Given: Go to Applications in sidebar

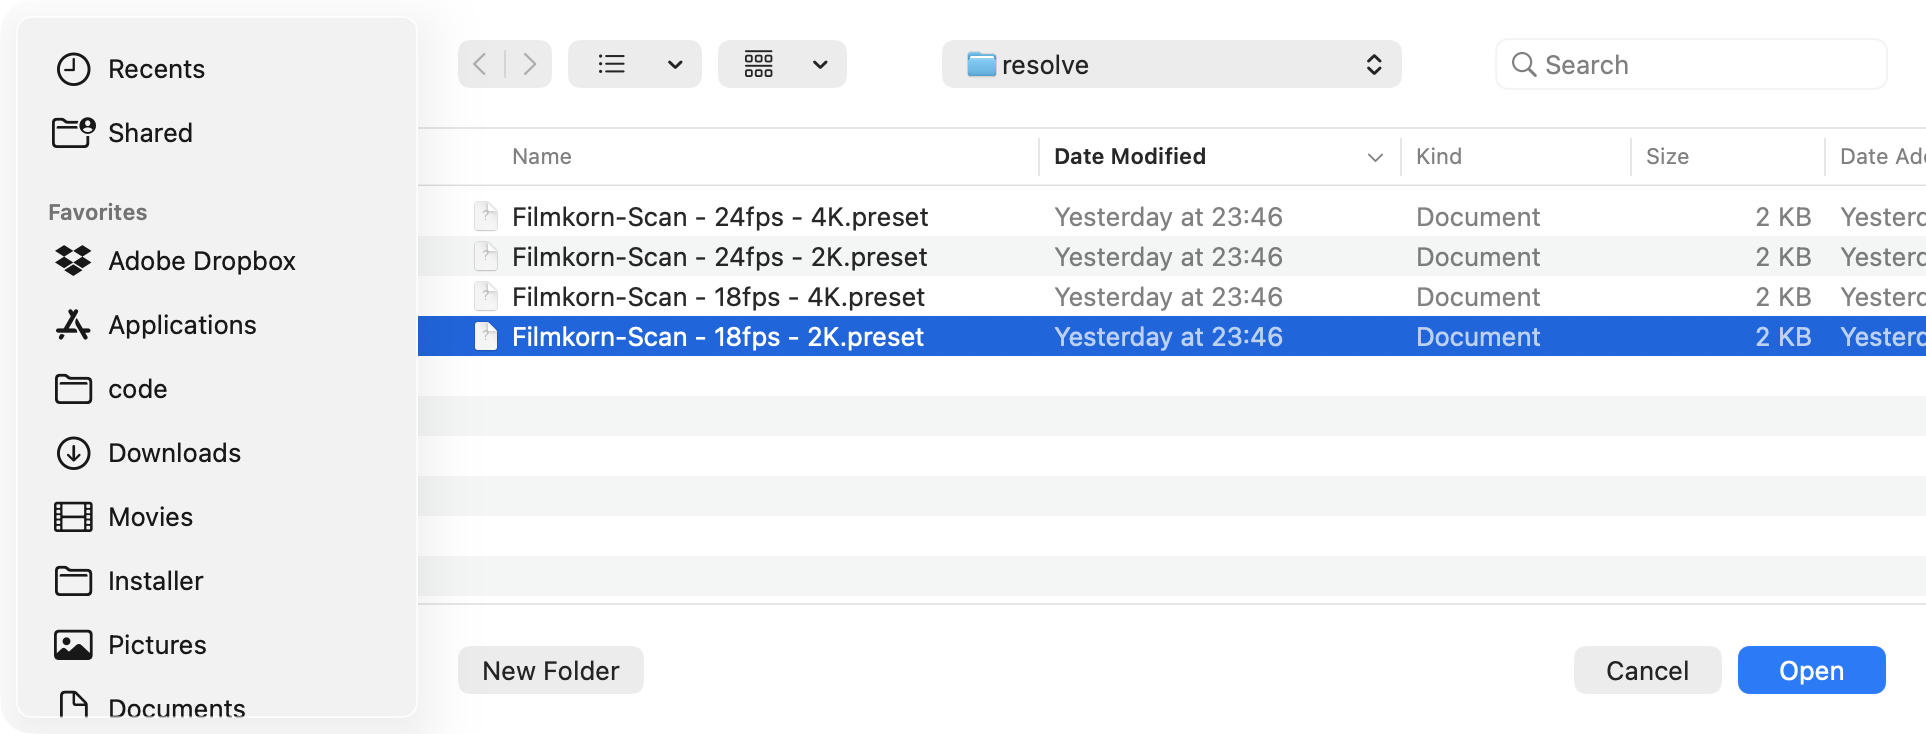Looking at the screenshot, I should [x=156, y=325].
